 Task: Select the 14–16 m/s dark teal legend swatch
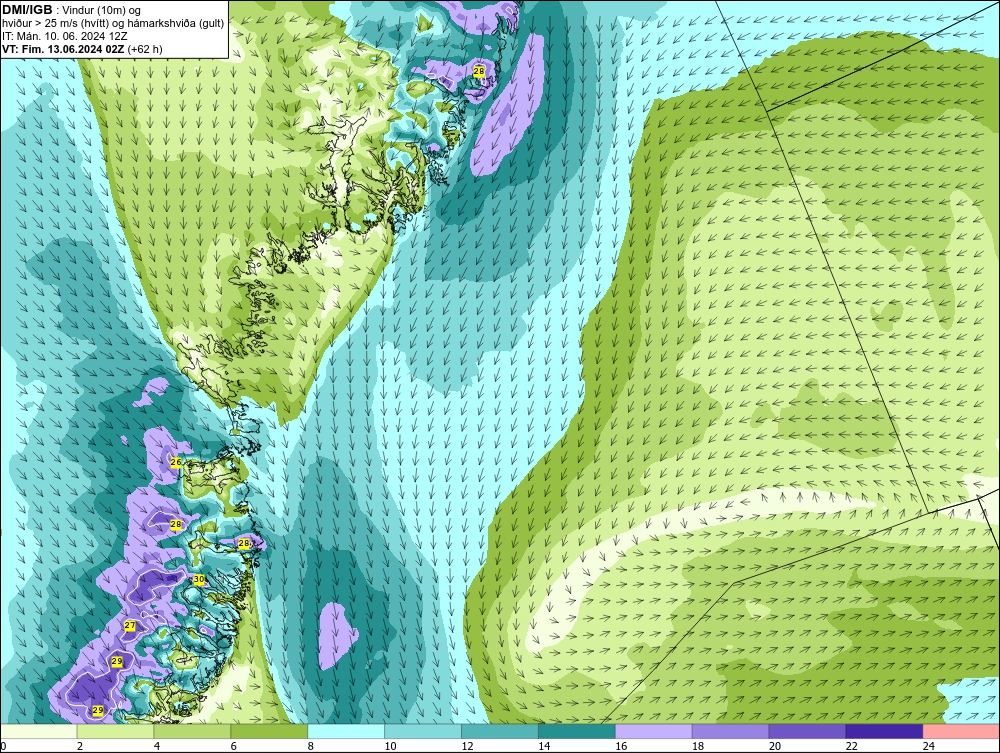coord(577,731)
